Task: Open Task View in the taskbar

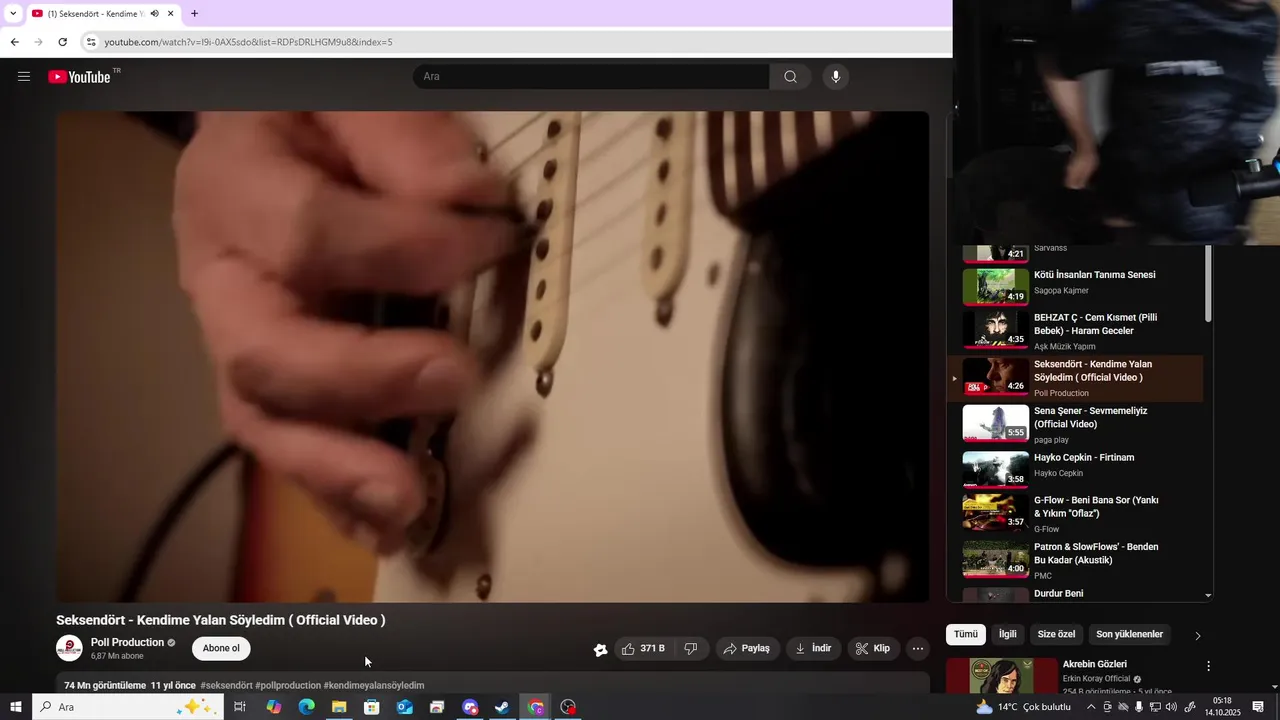Action: (x=240, y=707)
